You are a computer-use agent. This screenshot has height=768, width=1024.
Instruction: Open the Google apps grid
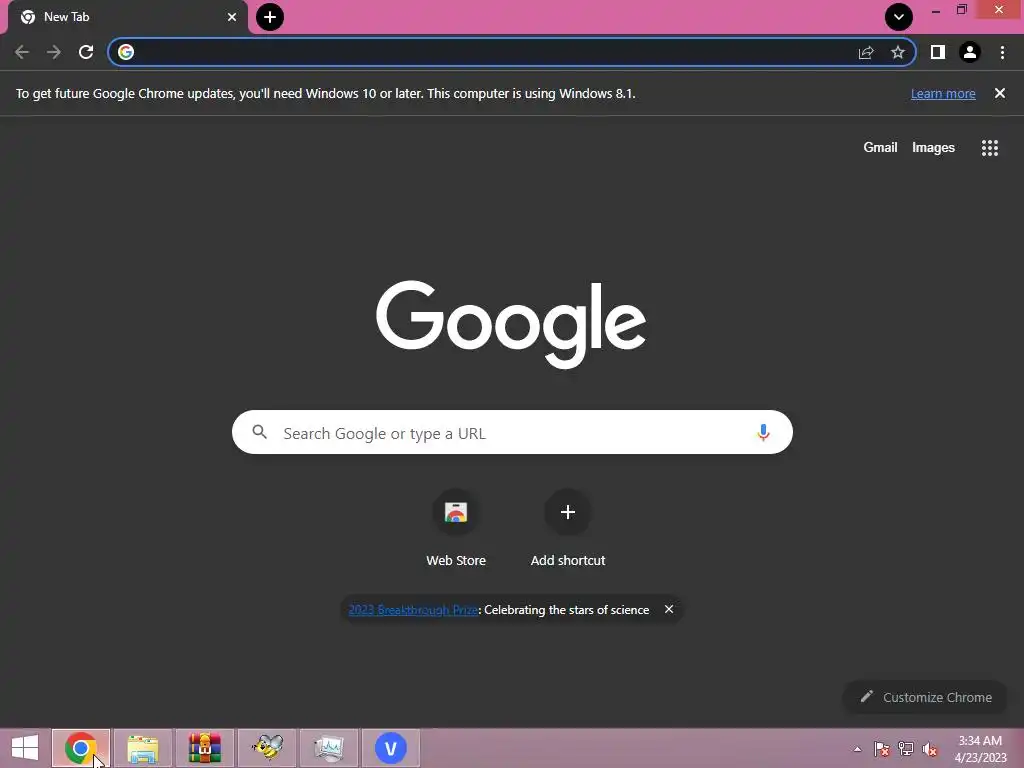click(x=990, y=148)
